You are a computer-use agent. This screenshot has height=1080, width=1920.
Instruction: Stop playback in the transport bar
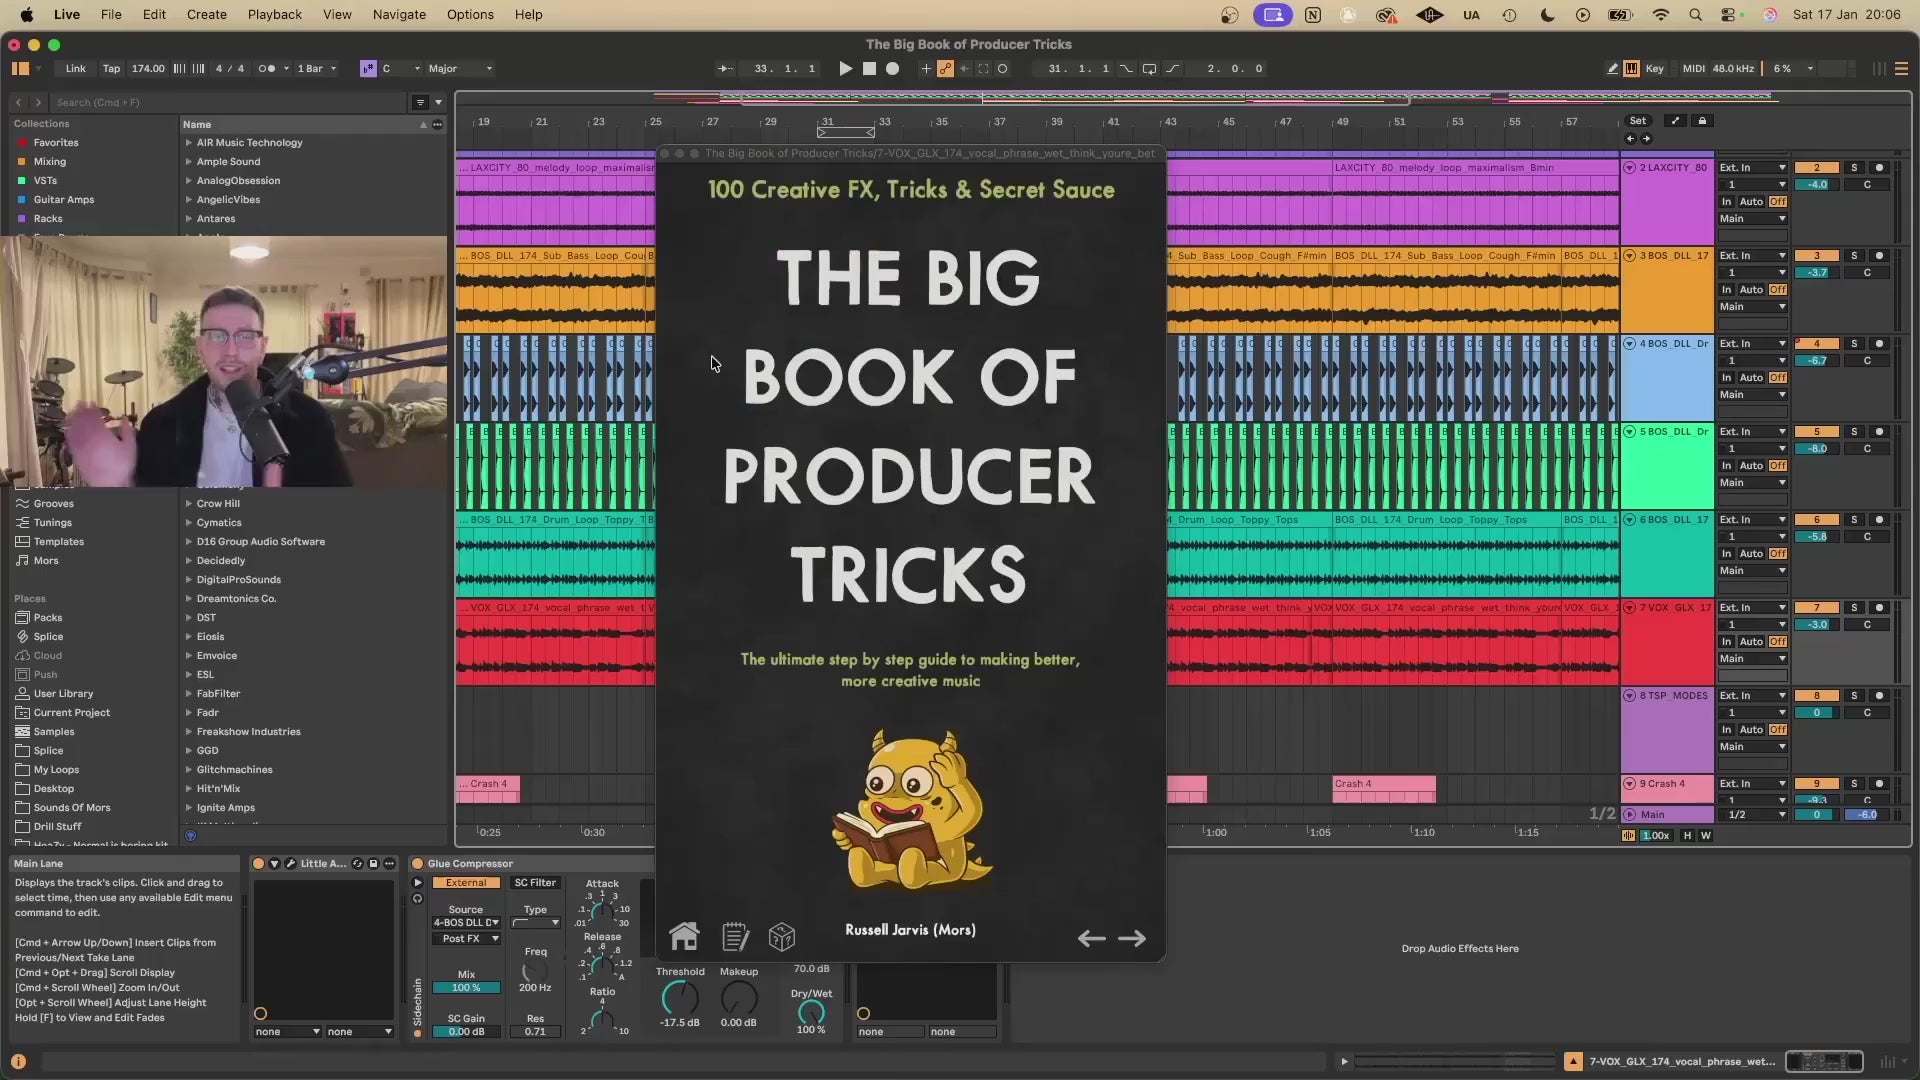tap(869, 69)
